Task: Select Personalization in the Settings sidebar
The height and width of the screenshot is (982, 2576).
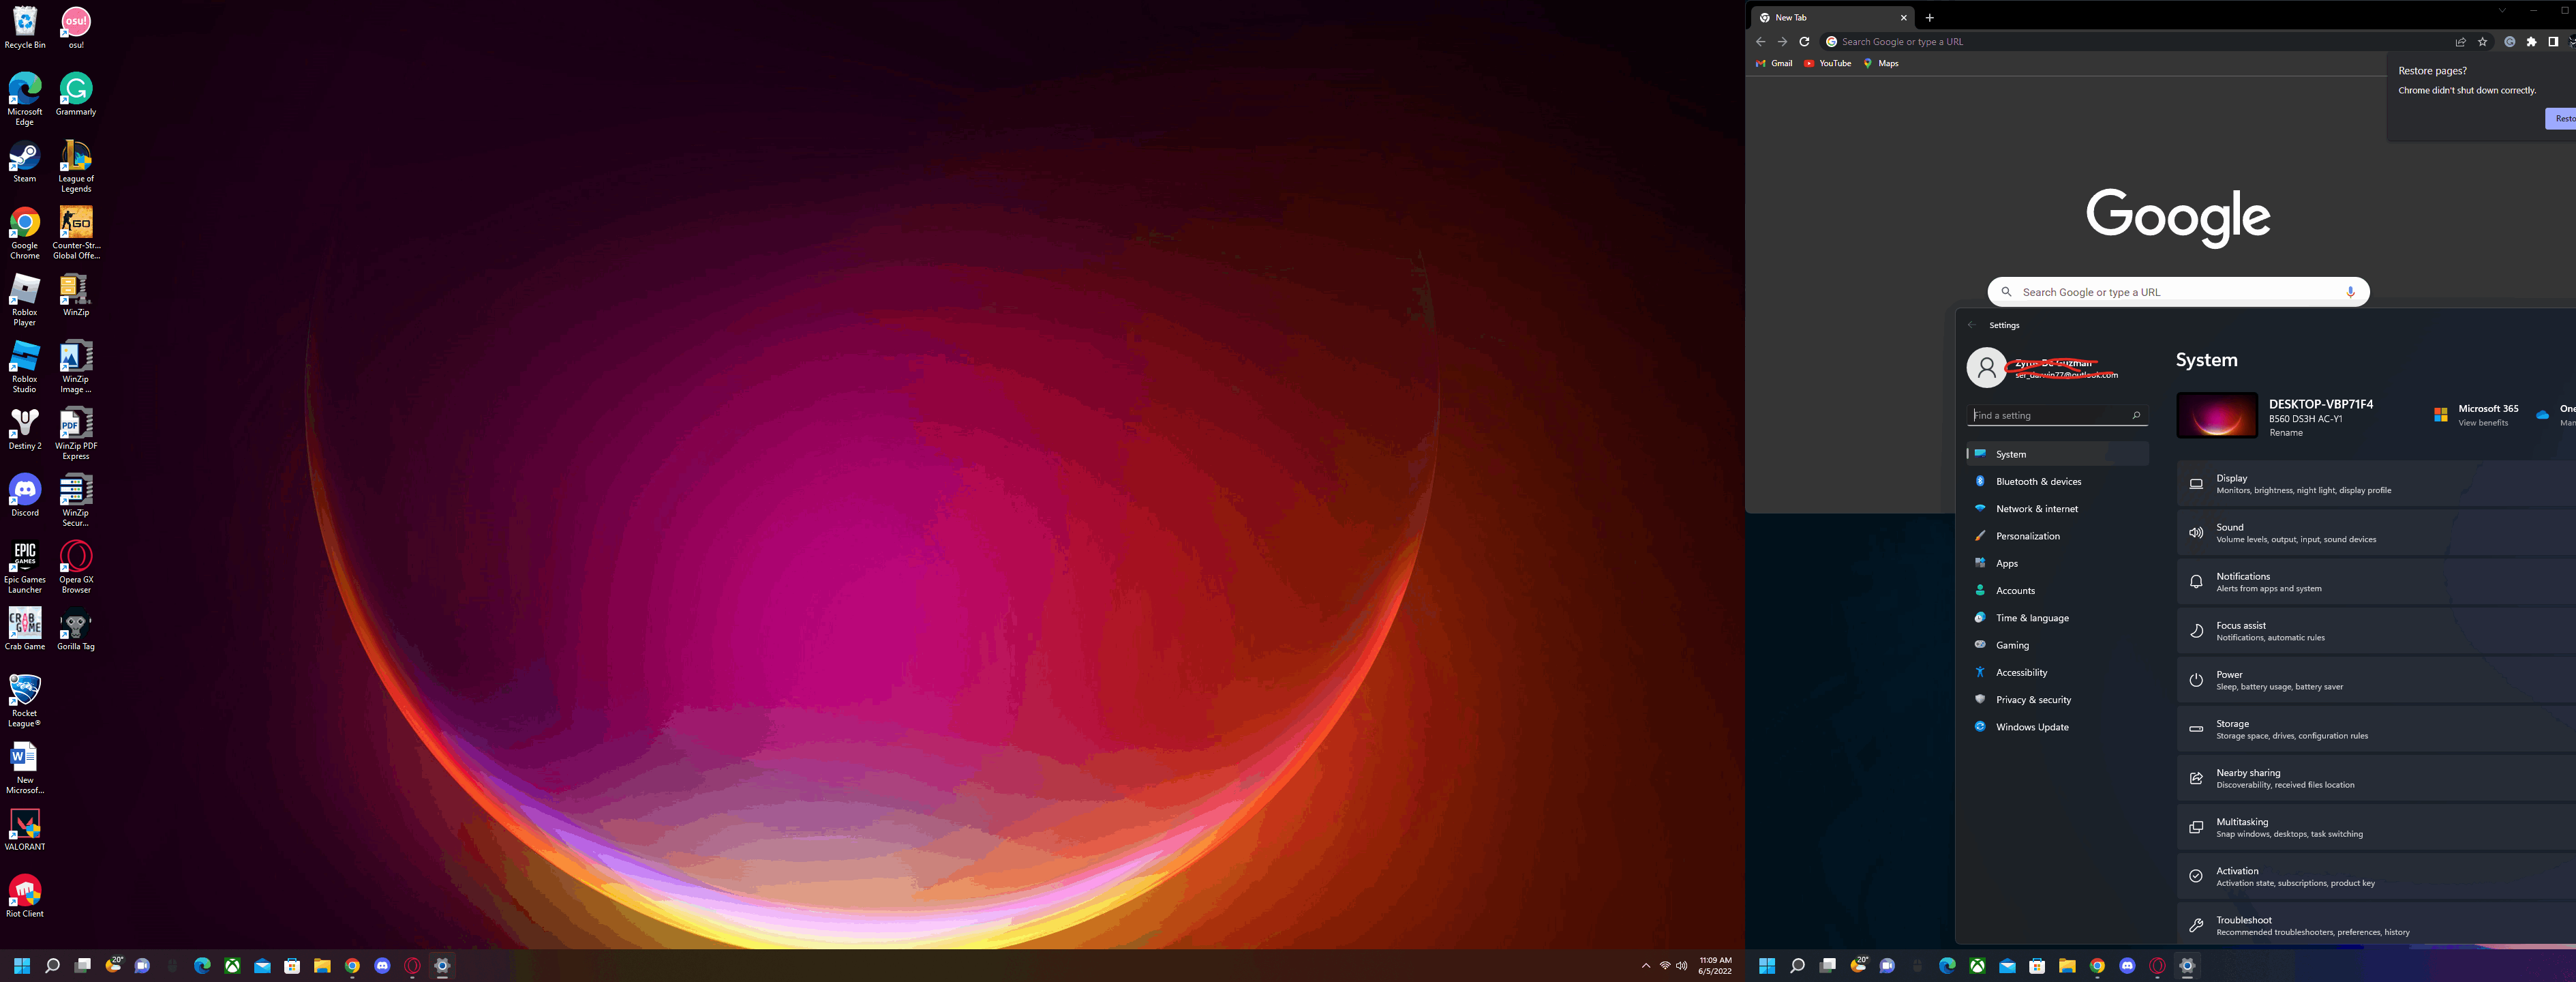Action: pos(2057,536)
